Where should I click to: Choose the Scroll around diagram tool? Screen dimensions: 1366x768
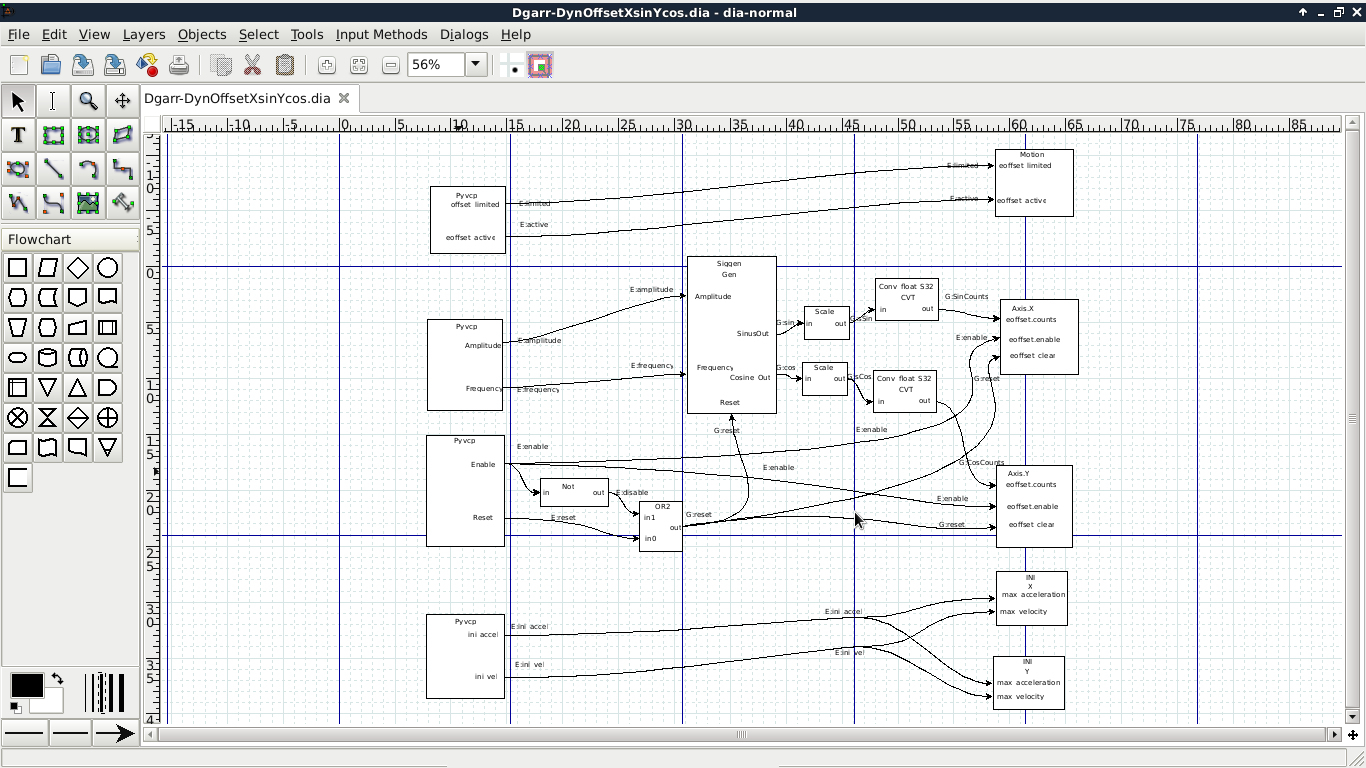coord(122,101)
